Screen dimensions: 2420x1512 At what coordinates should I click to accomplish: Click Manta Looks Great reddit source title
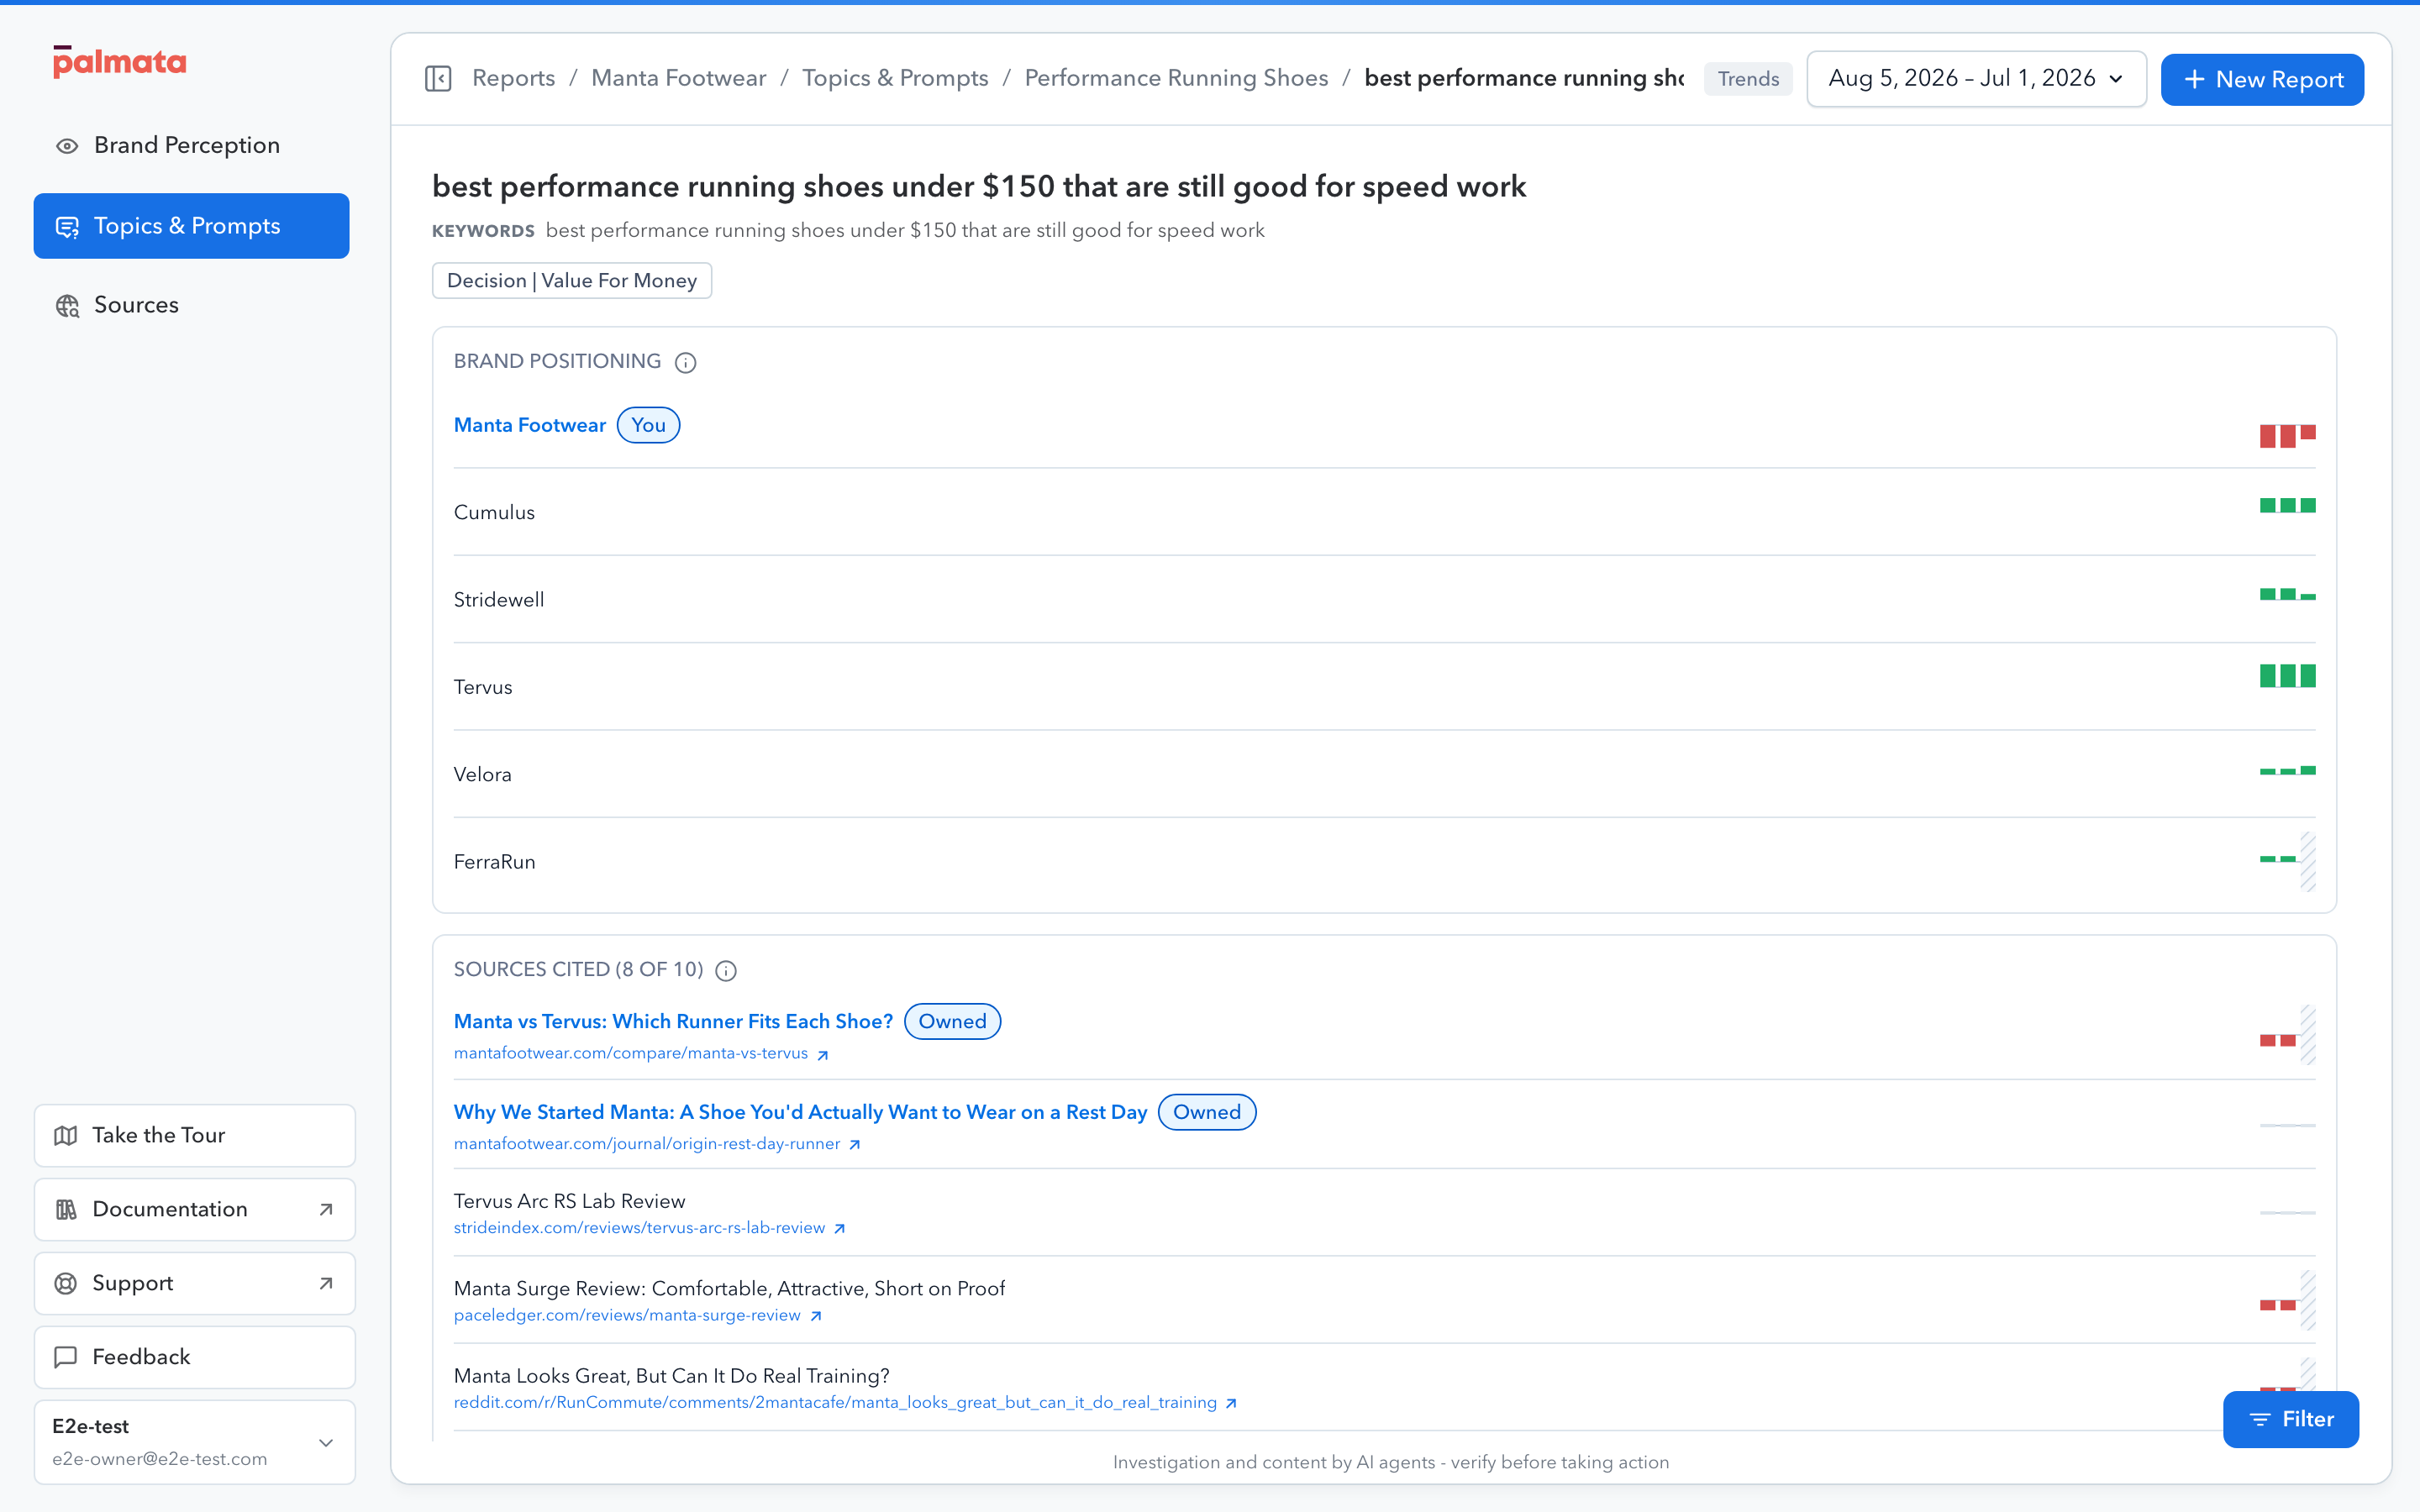[671, 1376]
